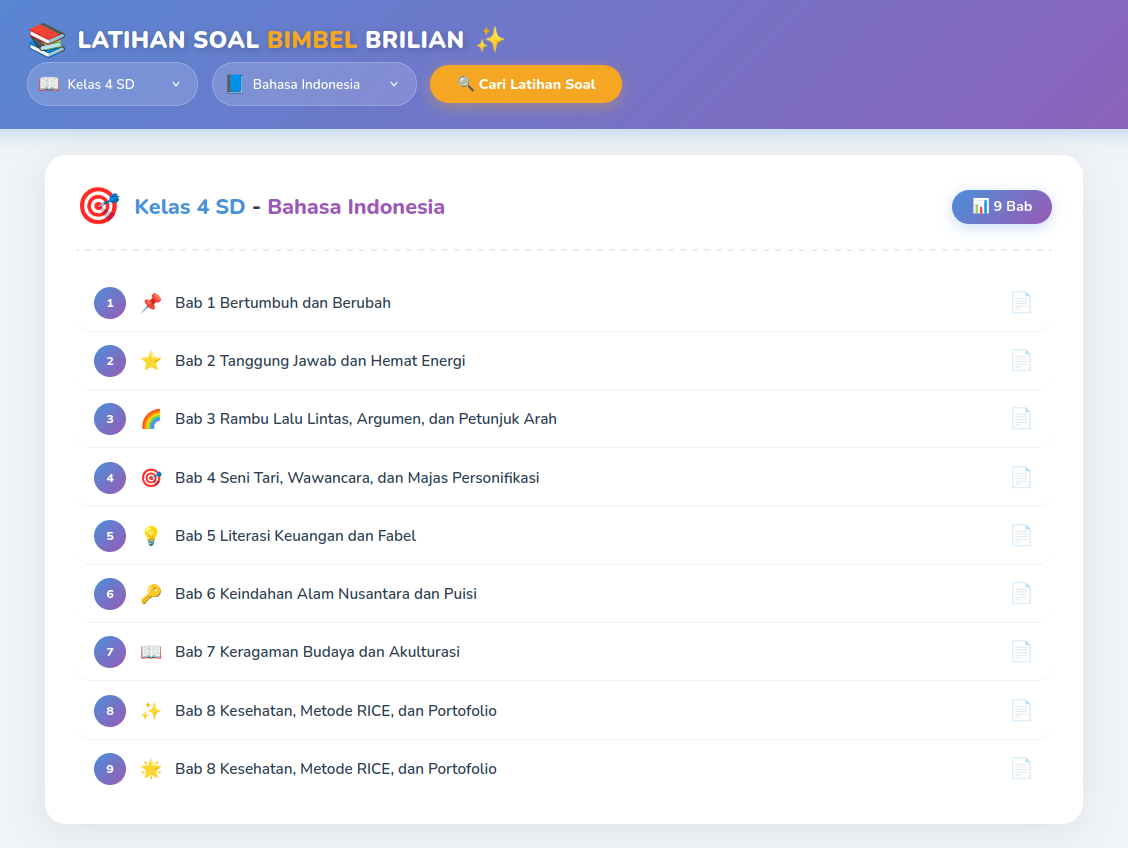Image resolution: width=1128 pixels, height=848 pixels.
Task: Click the document icon on Bab 6 row
Action: click(x=1021, y=593)
